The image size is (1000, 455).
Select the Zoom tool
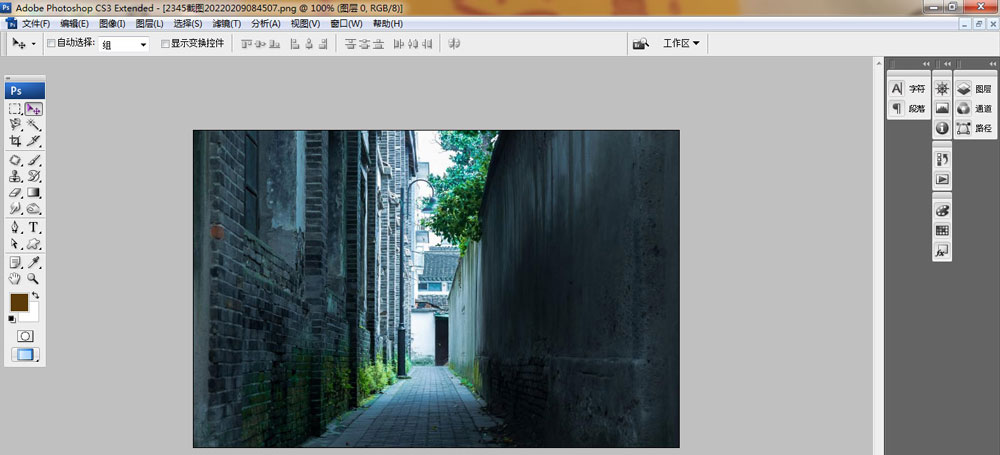(x=34, y=279)
